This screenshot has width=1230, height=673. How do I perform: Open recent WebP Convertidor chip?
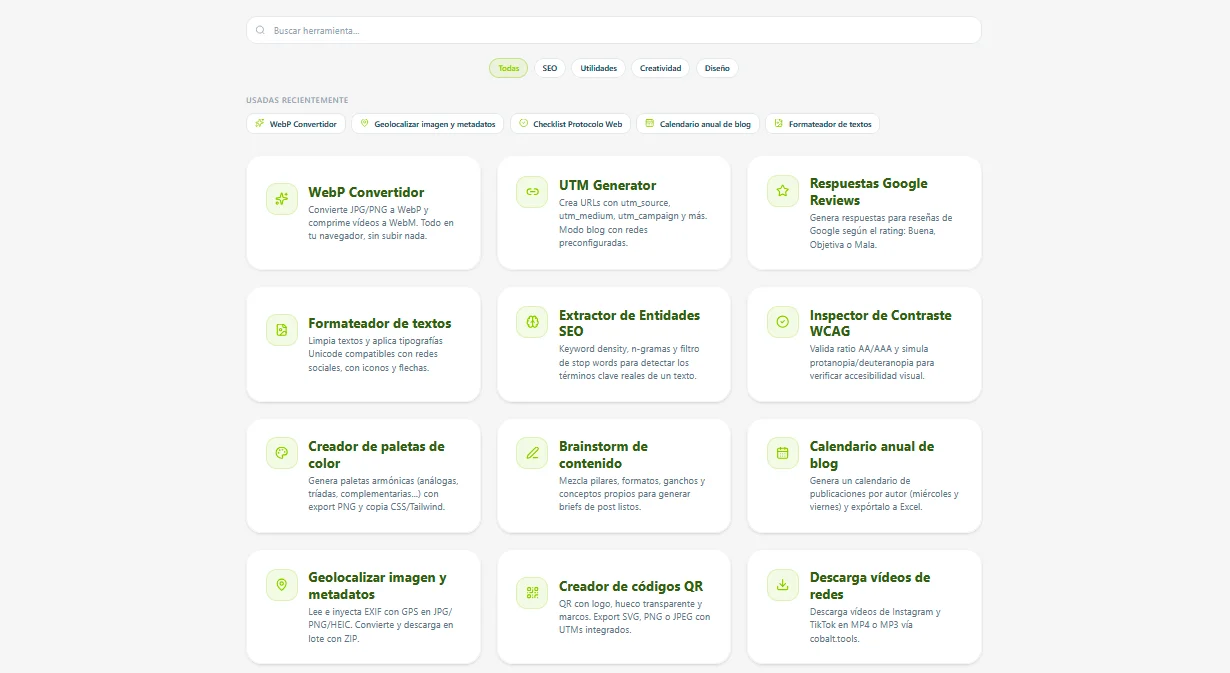pyautogui.click(x=296, y=124)
